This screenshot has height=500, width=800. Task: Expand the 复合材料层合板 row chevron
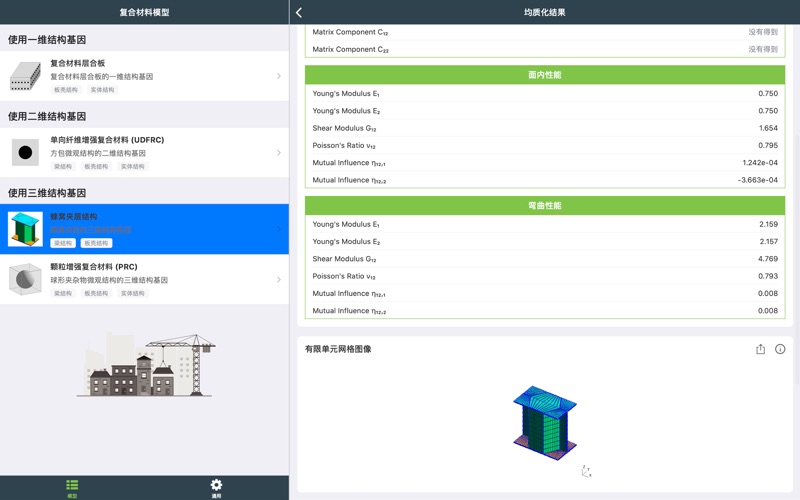[x=278, y=76]
